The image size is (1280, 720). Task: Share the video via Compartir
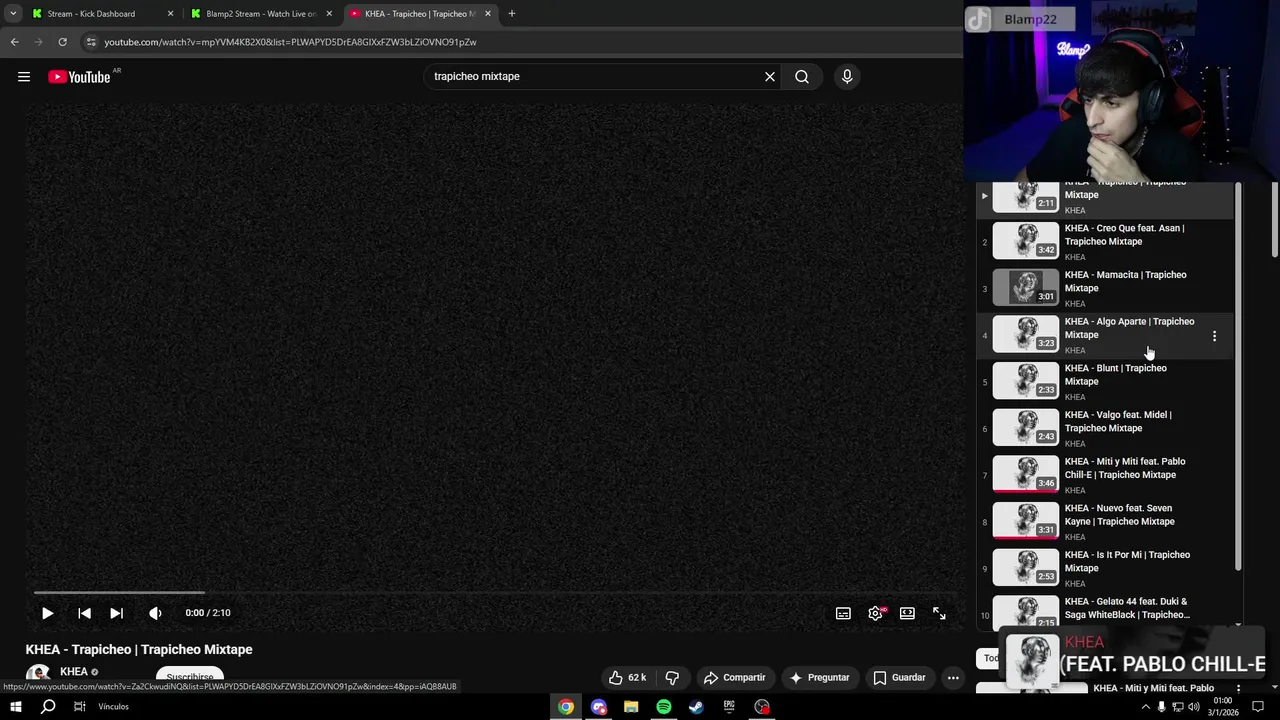click(735, 677)
